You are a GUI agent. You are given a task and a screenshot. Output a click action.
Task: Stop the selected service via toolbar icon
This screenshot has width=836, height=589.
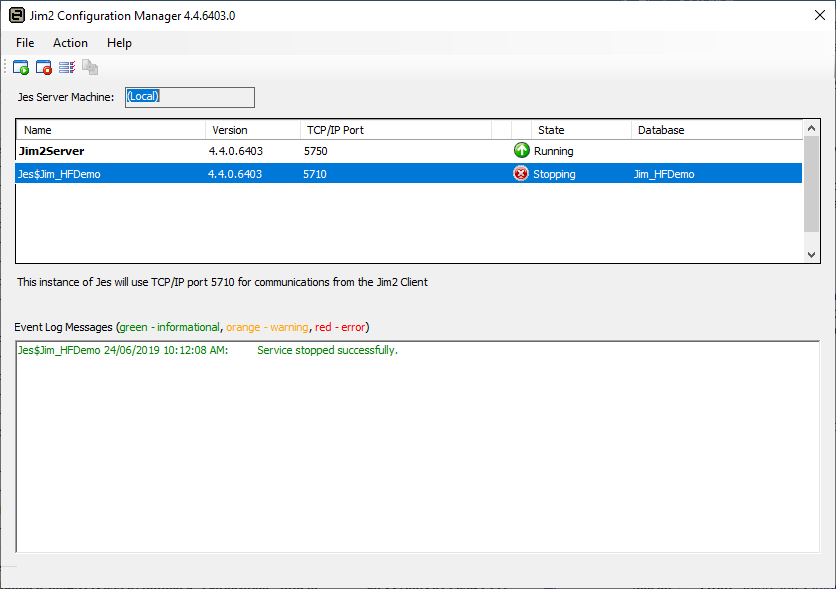[43, 66]
